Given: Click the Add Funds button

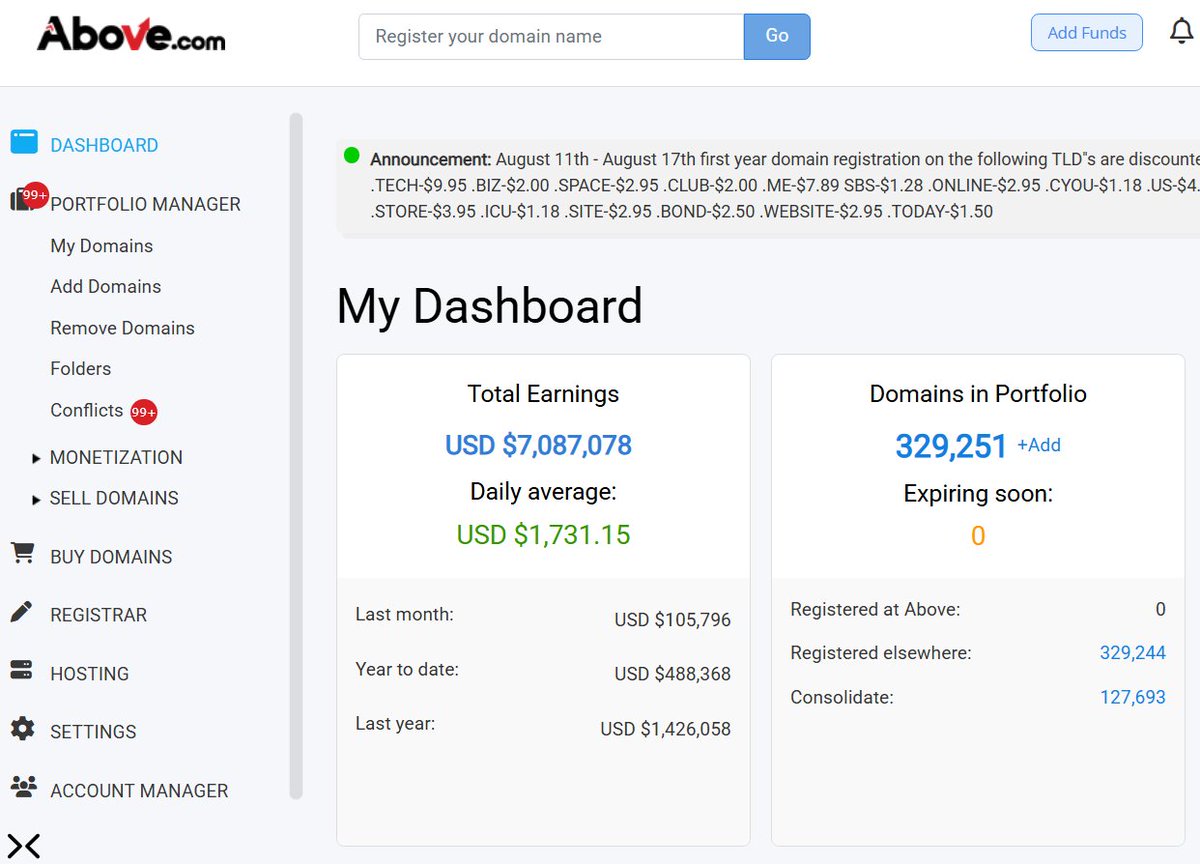Looking at the screenshot, I should (1087, 32).
